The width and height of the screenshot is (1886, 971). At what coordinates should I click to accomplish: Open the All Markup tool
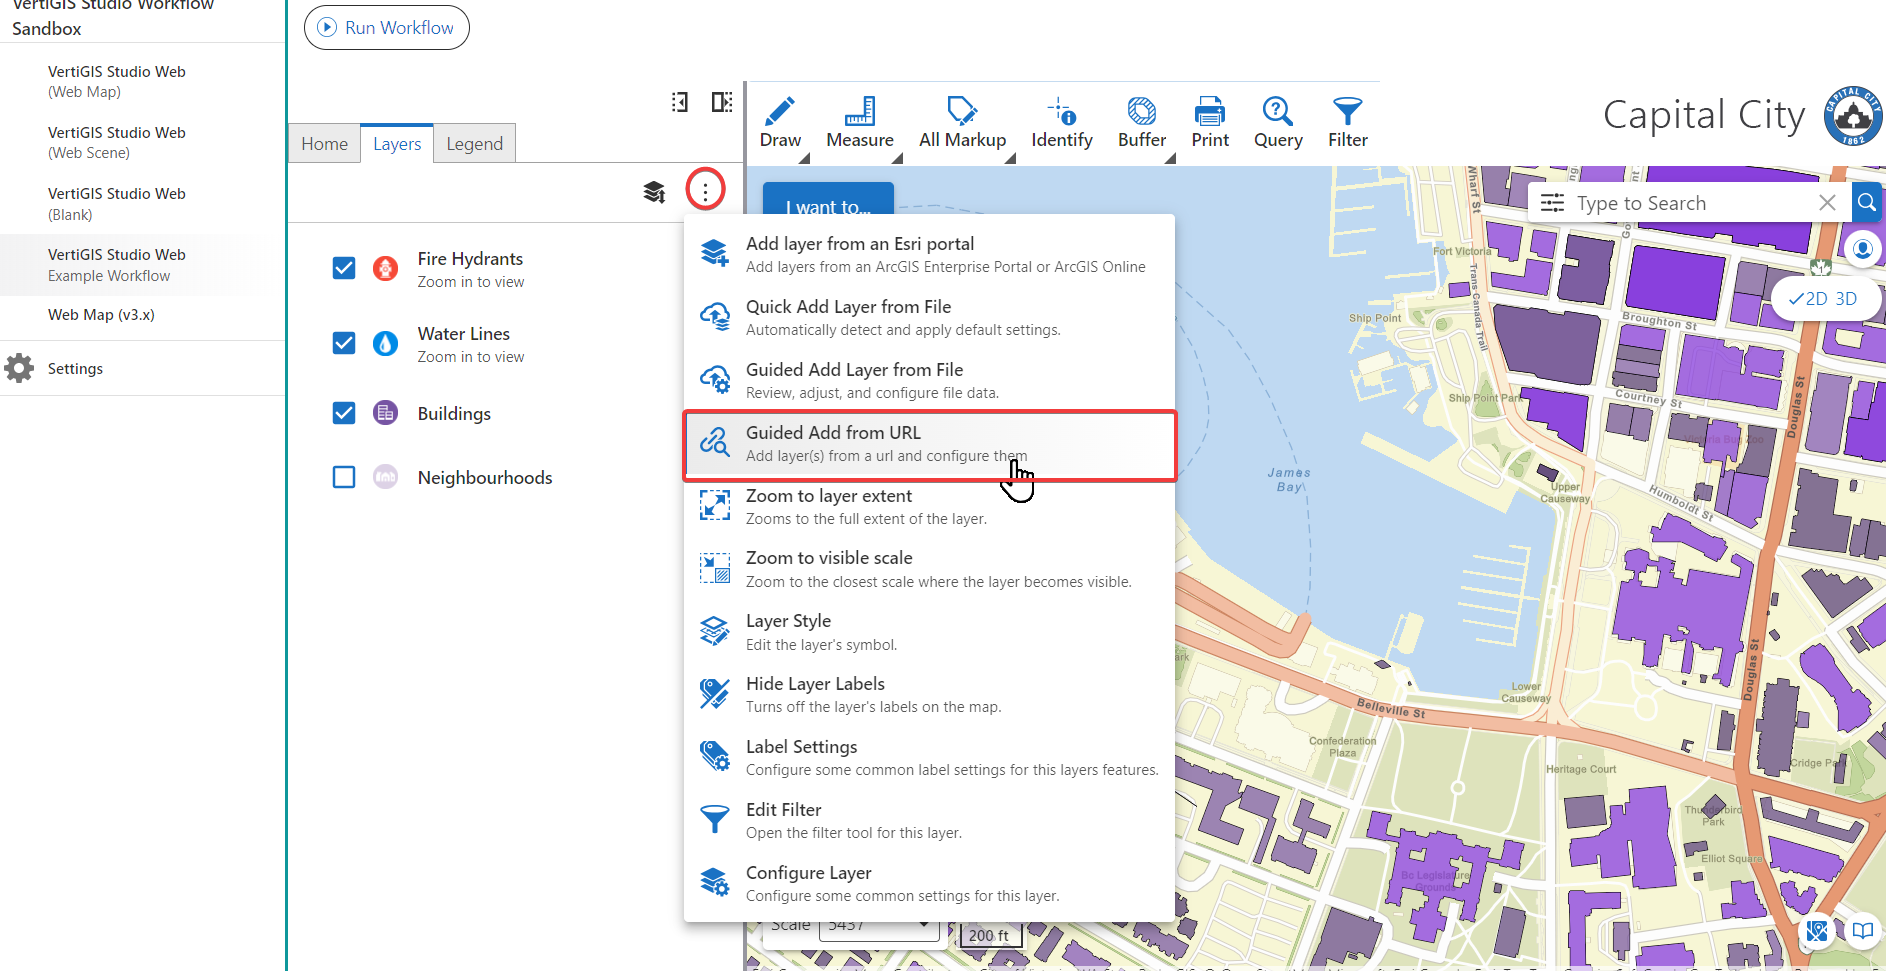pos(962,123)
